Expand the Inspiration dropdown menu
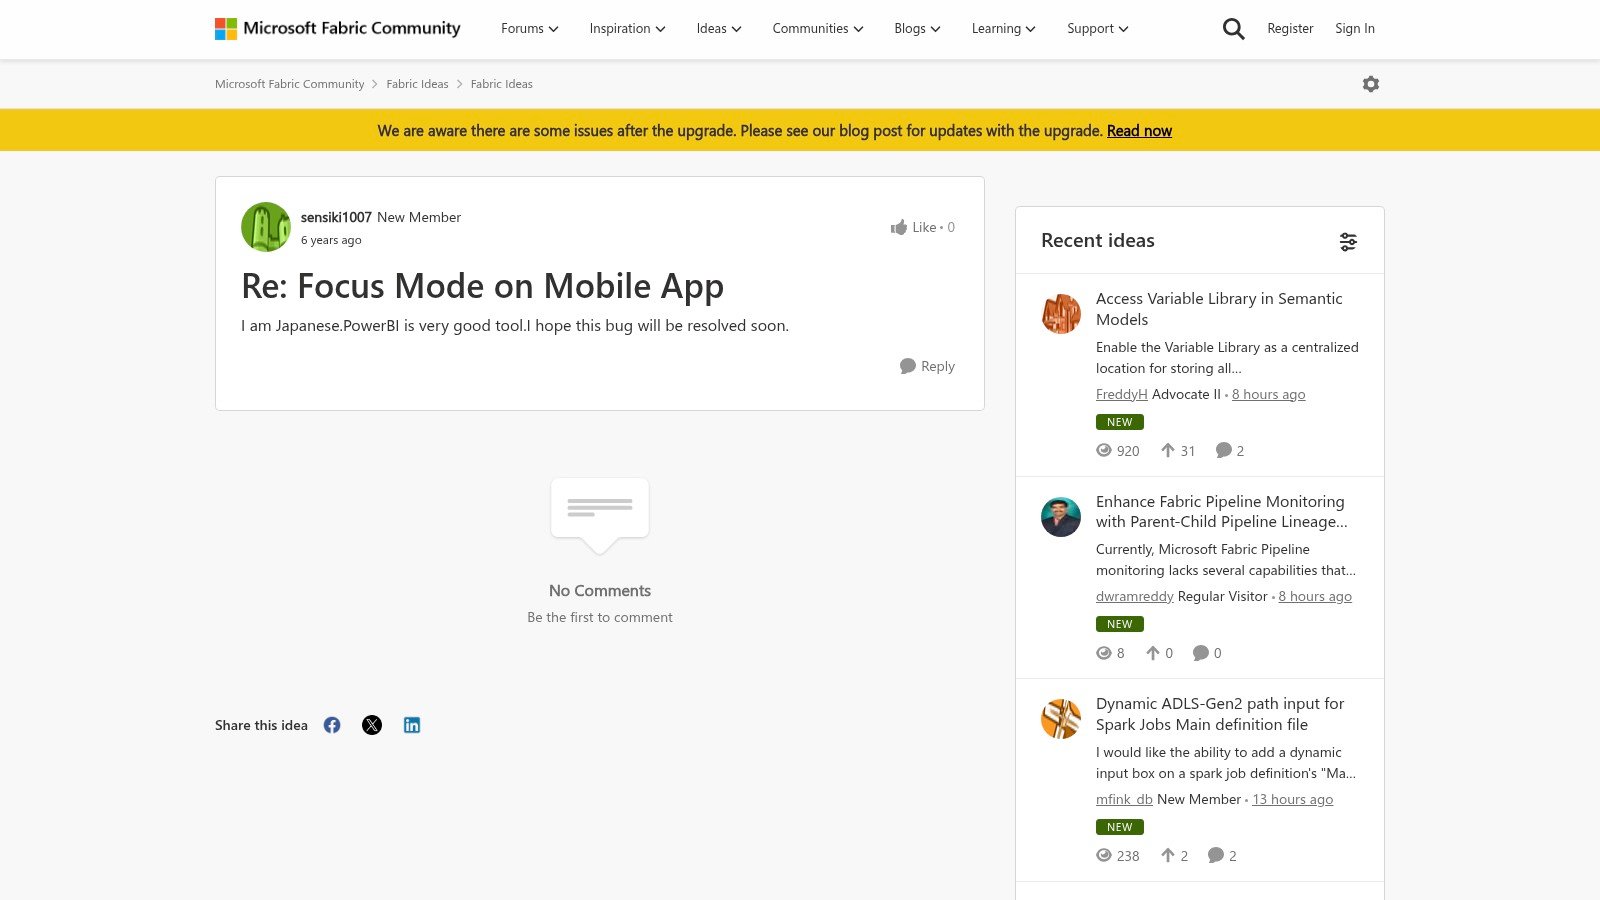The image size is (1600, 900). (627, 29)
